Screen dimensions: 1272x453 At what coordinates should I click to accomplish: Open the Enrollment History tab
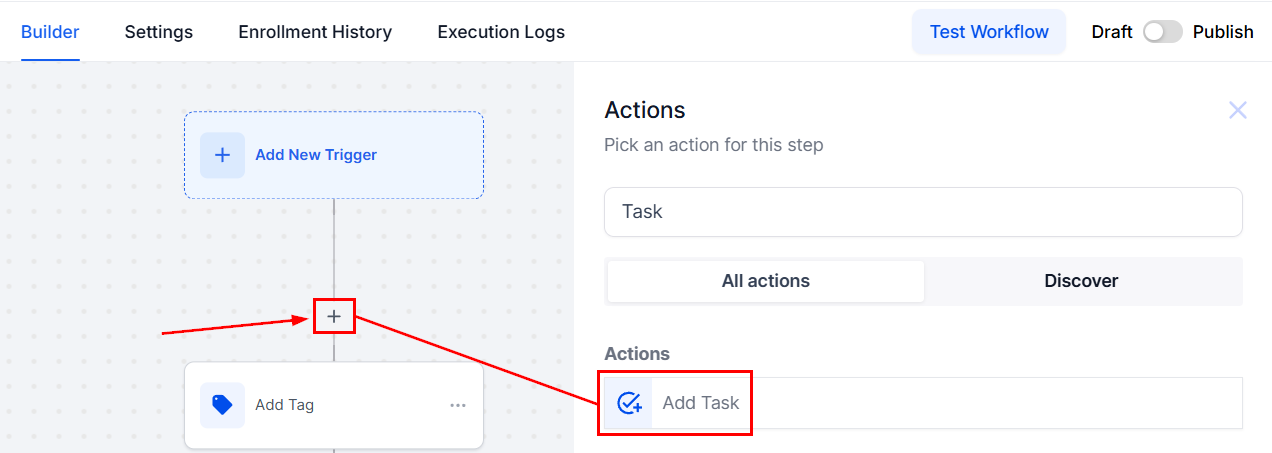pyautogui.click(x=315, y=32)
